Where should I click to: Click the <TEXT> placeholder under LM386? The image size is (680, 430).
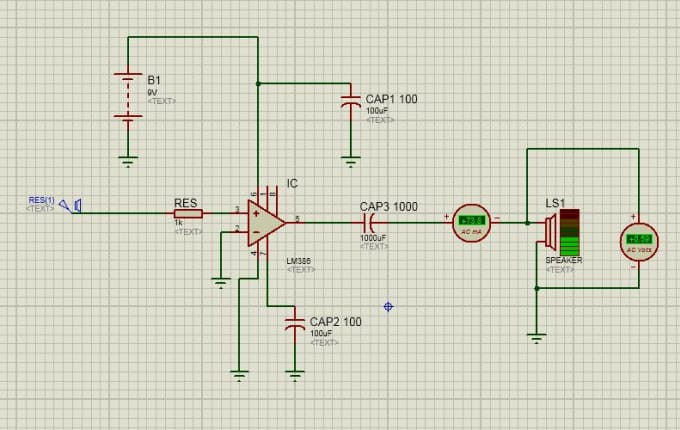point(301,269)
